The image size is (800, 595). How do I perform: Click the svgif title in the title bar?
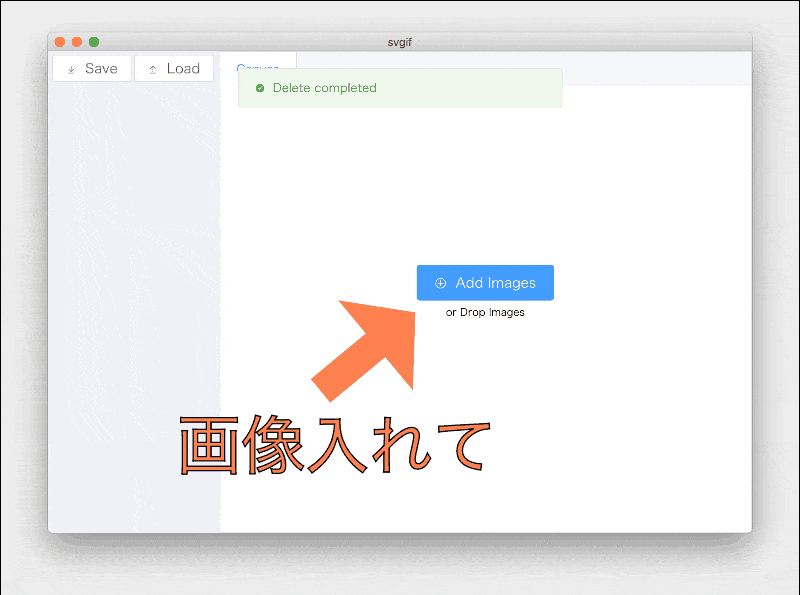coord(399,42)
